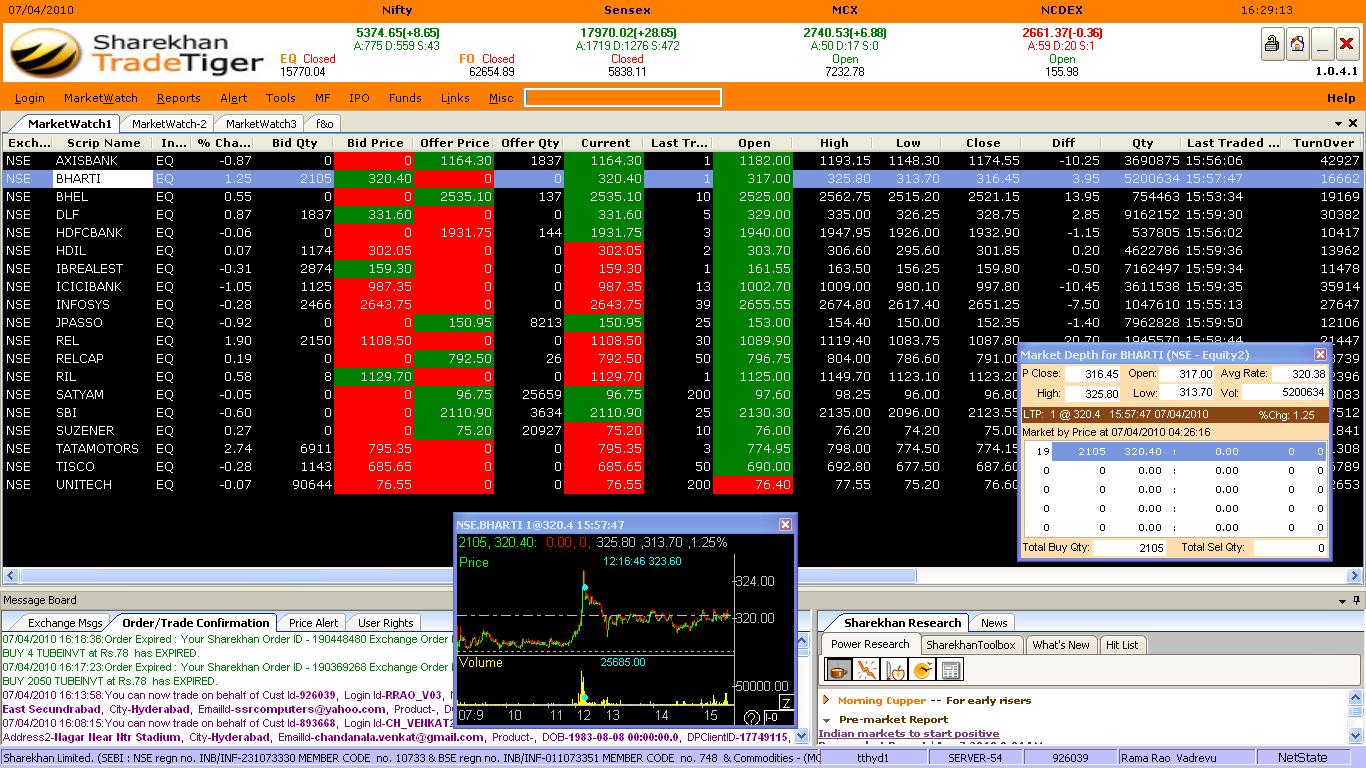This screenshot has width=1366, height=768.
Task: Expand the Pre-market Report entry
Action: pyautogui.click(x=828, y=719)
